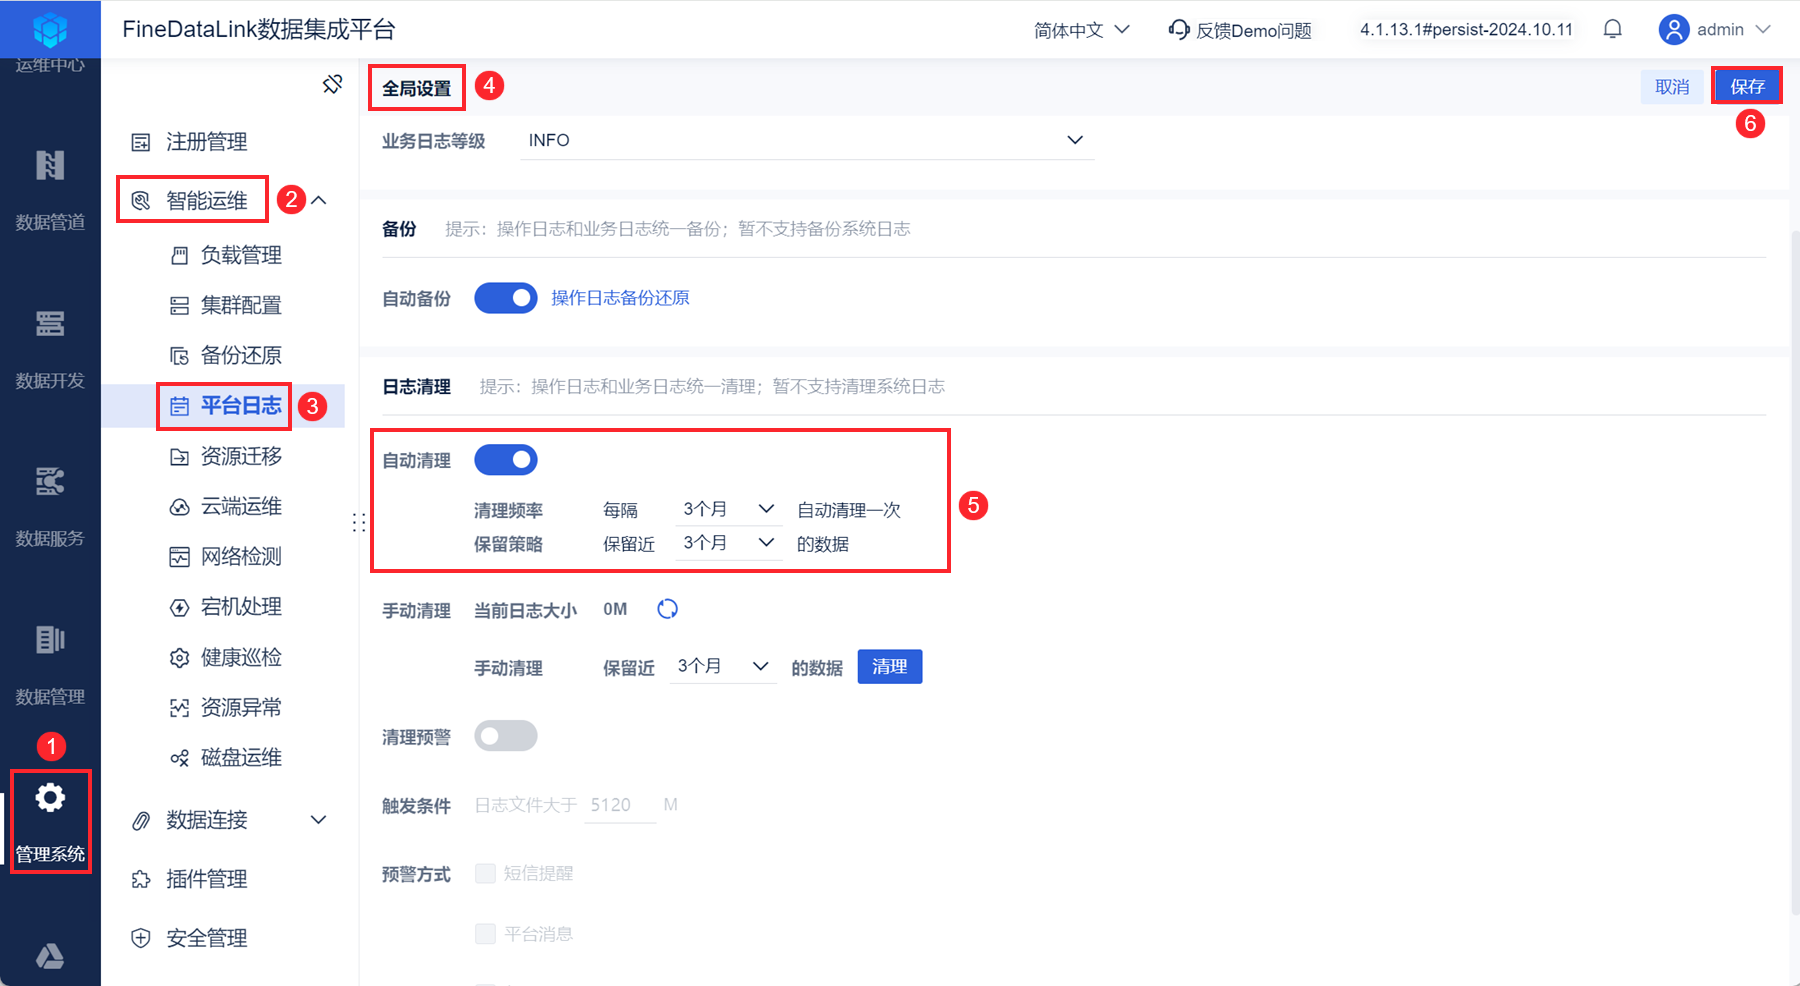The height and width of the screenshot is (986, 1800).
Task: Open the 数据管理 module icon
Action: [x=50, y=639]
